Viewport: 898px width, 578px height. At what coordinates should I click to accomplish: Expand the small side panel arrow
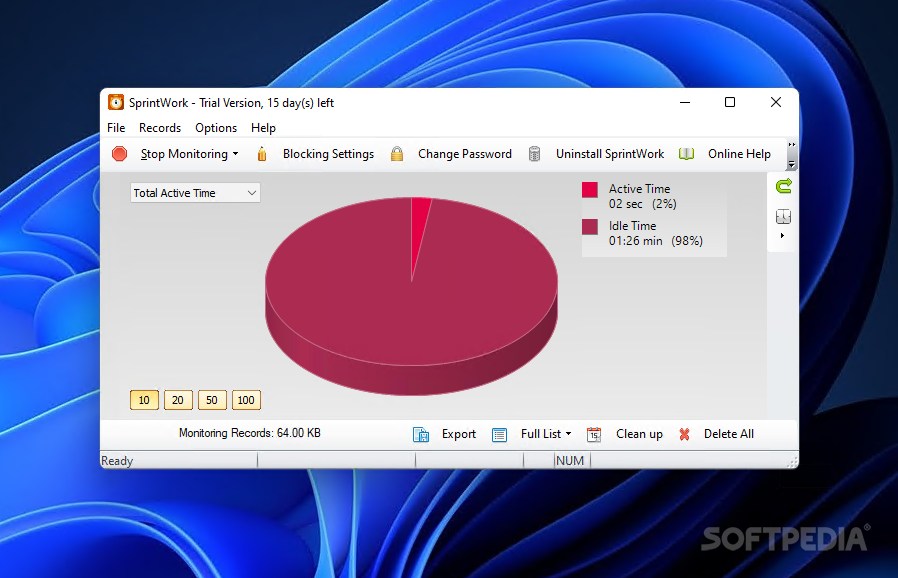(x=782, y=235)
